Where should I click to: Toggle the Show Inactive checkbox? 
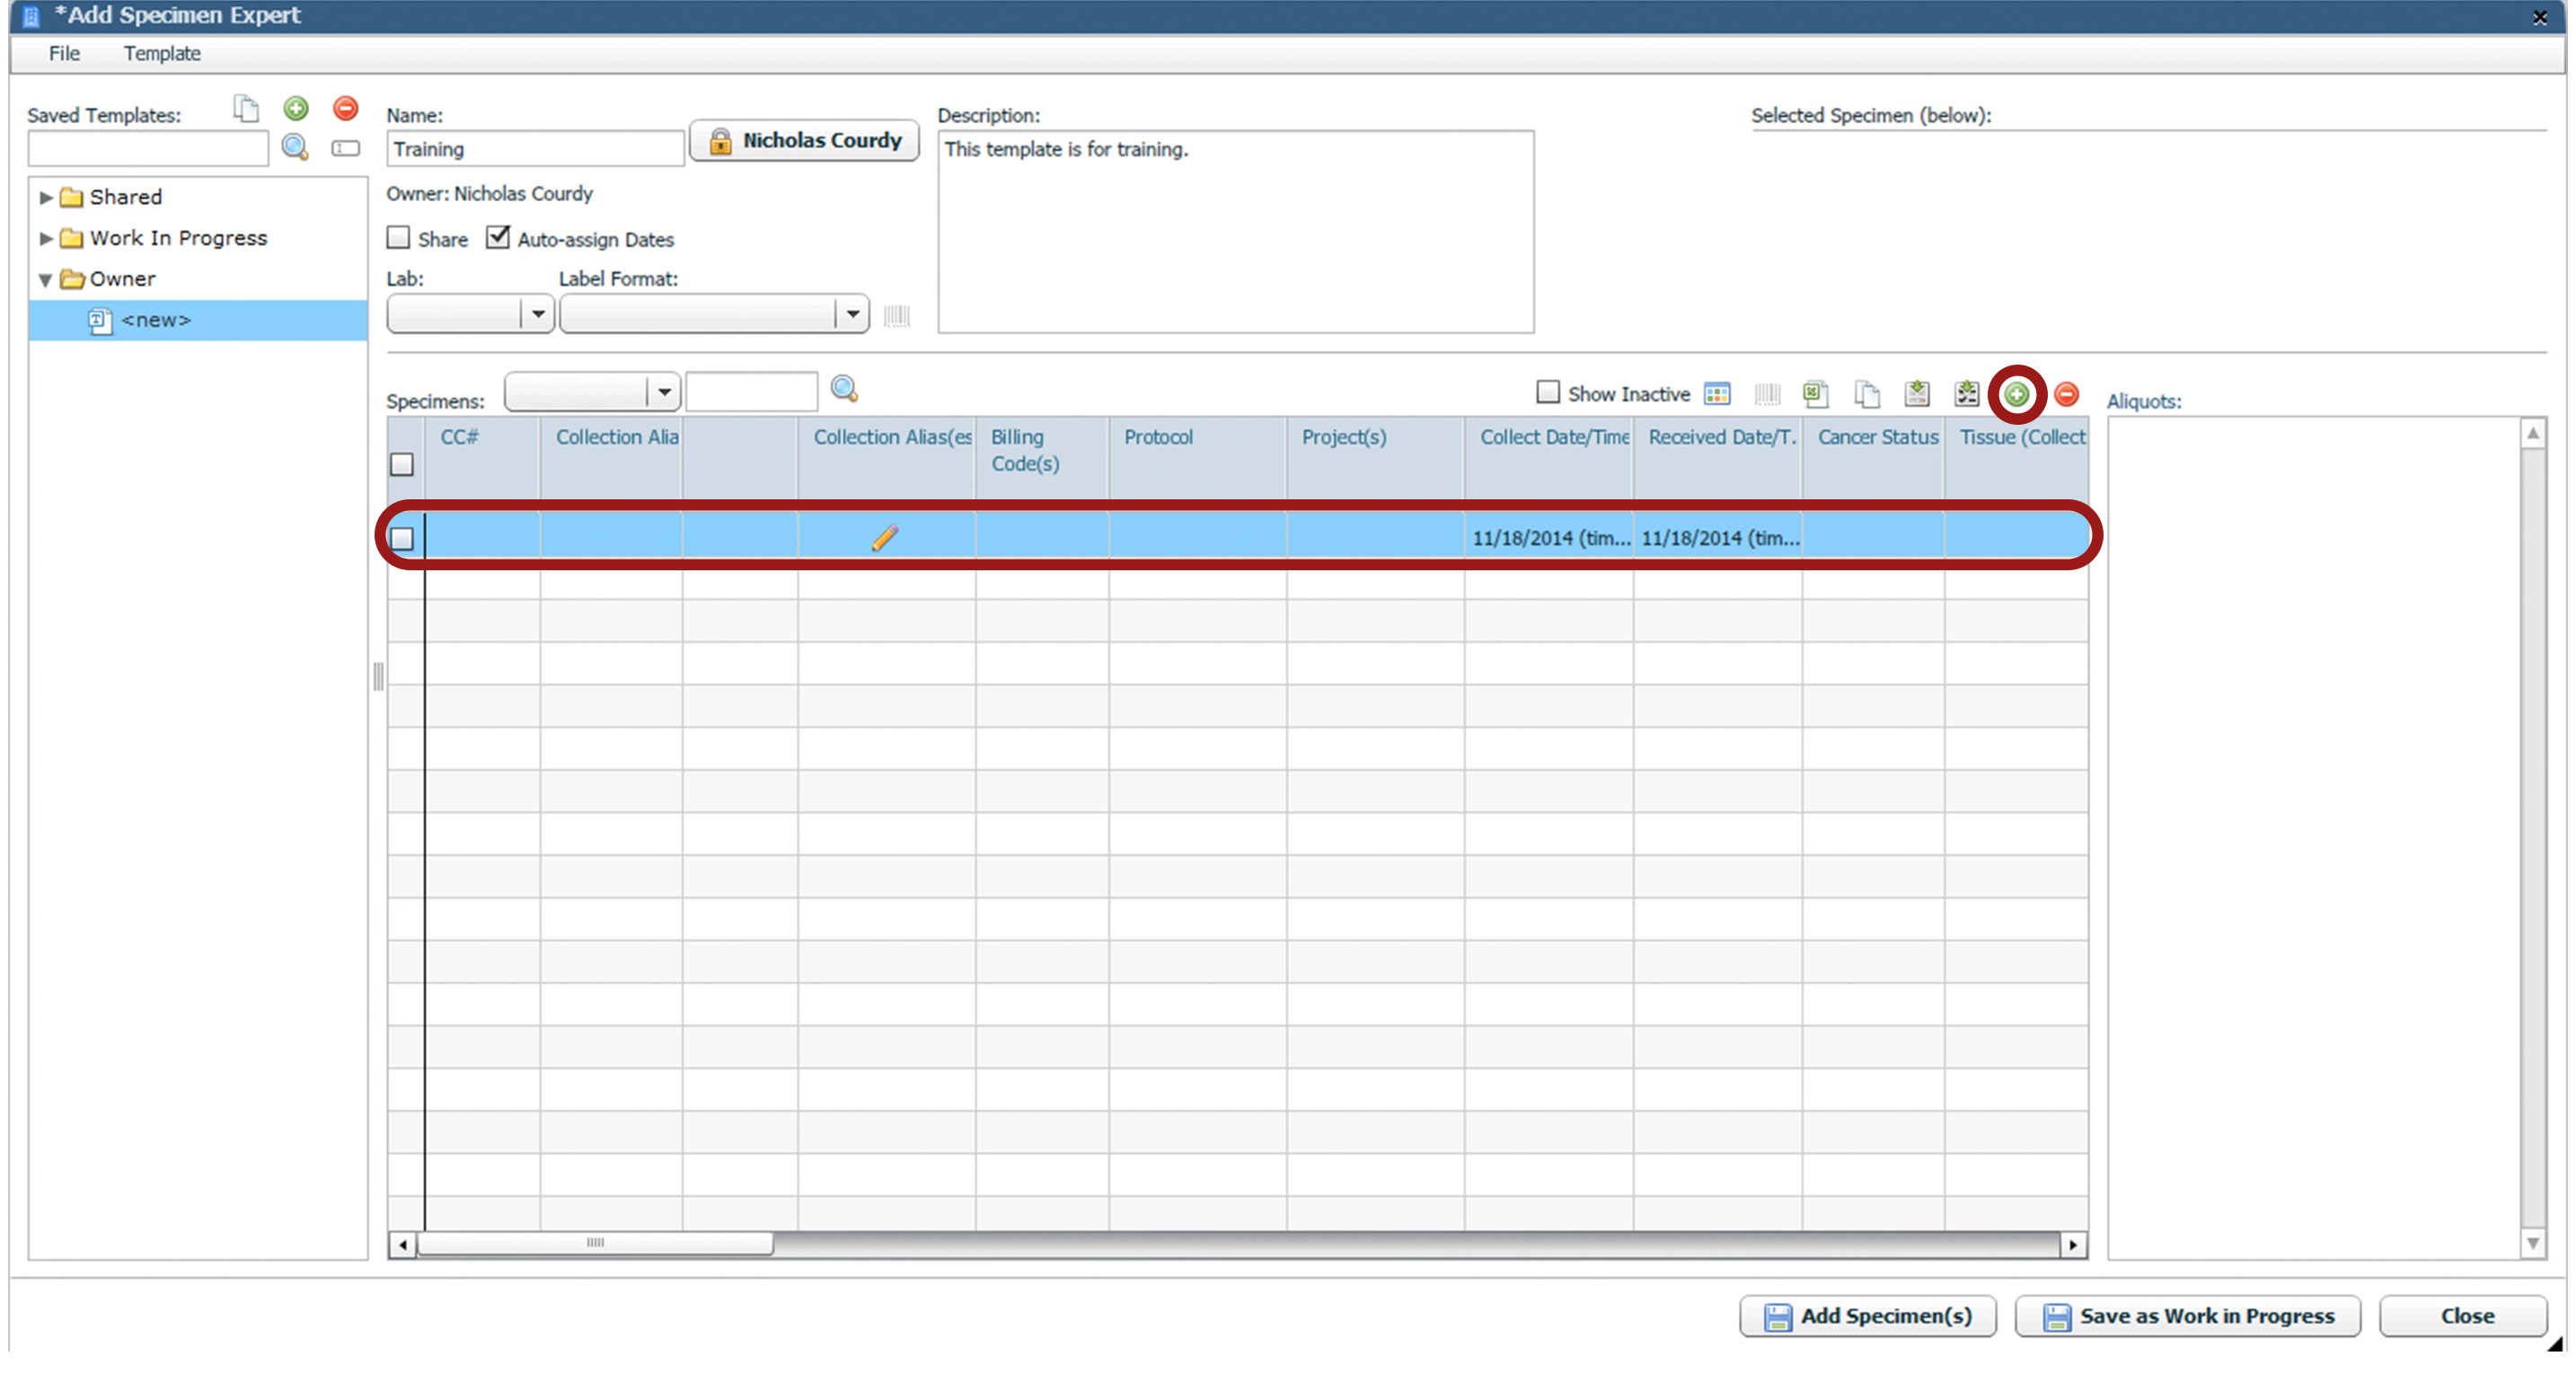point(1548,392)
